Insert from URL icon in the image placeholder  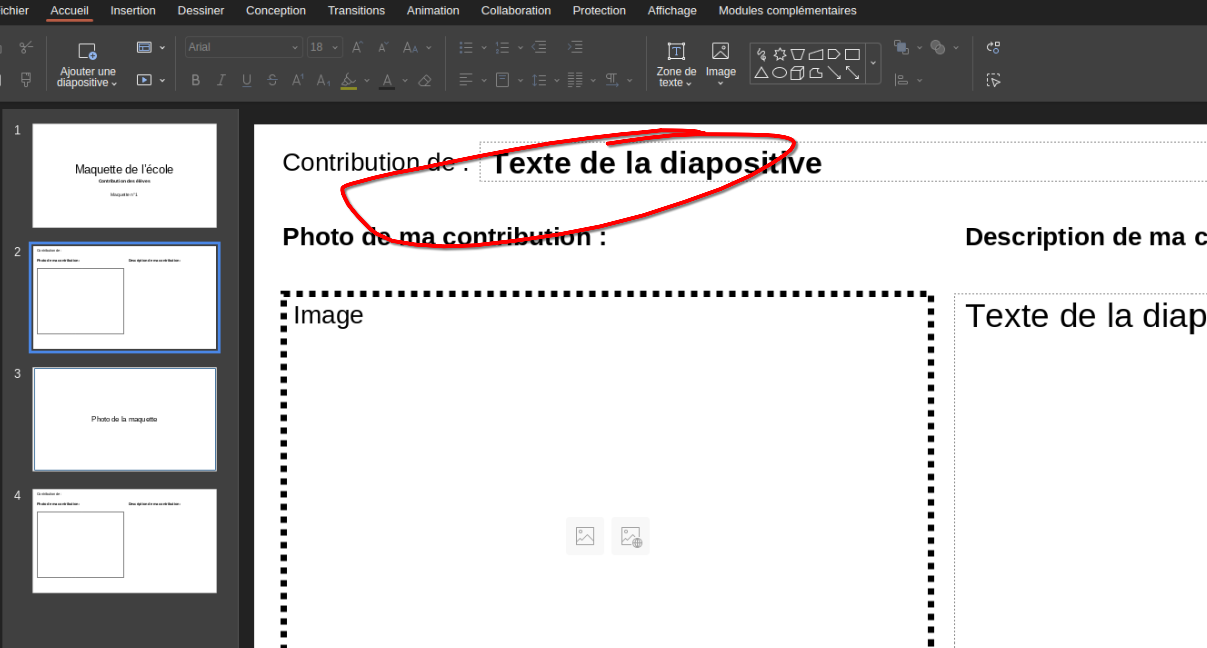point(631,537)
